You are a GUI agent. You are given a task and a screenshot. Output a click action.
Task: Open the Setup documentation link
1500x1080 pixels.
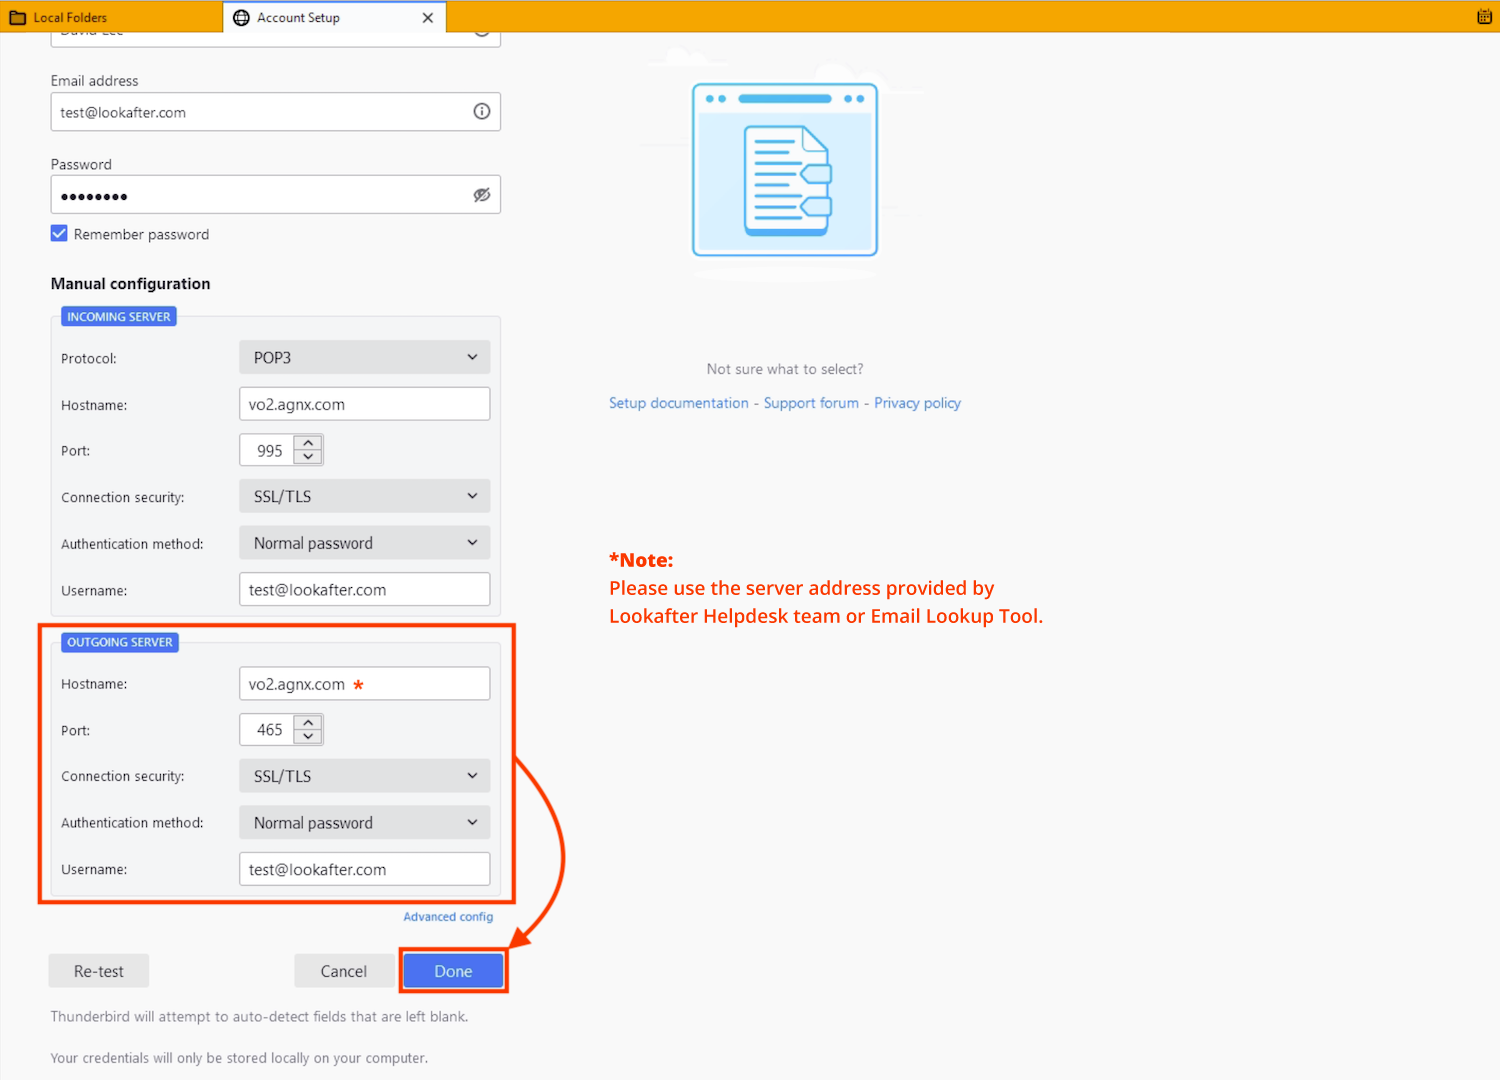coord(678,403)
